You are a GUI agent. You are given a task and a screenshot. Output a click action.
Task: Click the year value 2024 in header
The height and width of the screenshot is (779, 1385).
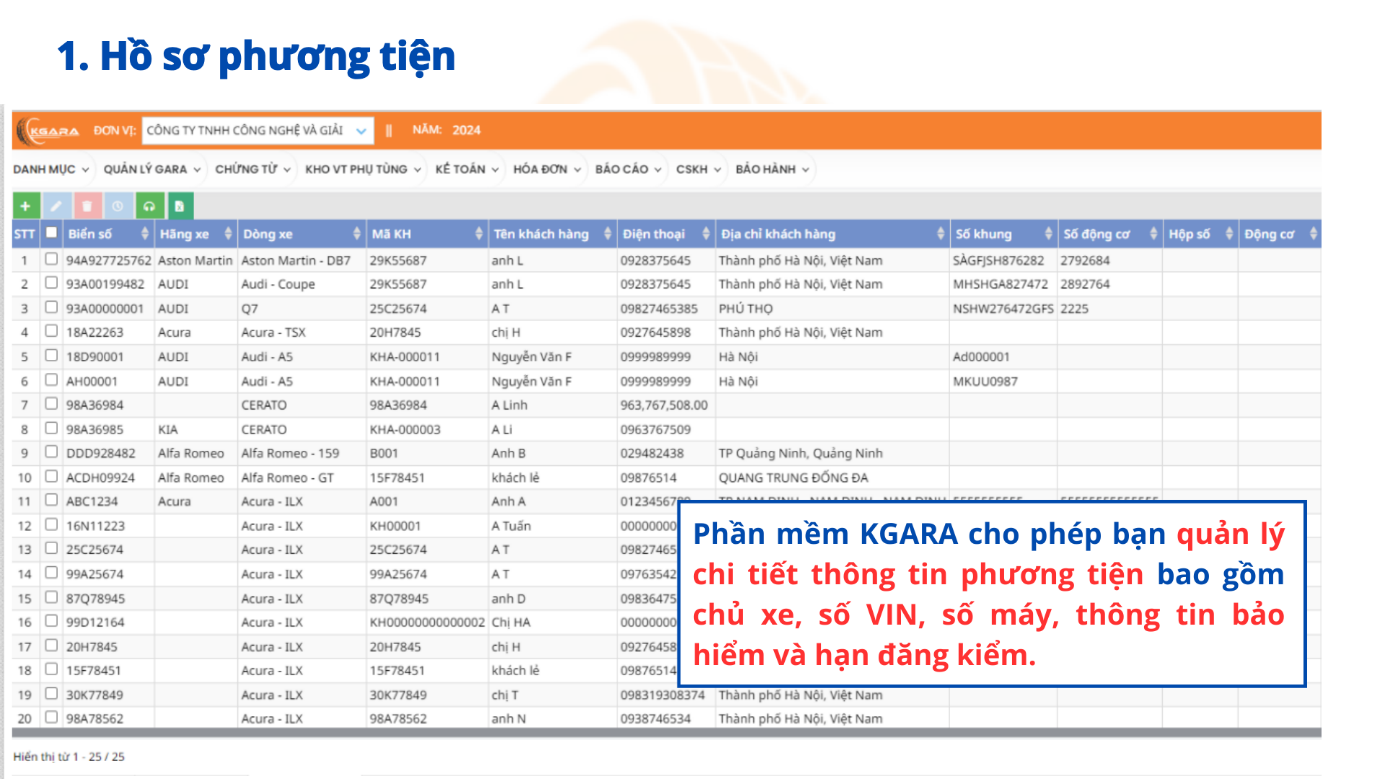[x=466, y=130]
